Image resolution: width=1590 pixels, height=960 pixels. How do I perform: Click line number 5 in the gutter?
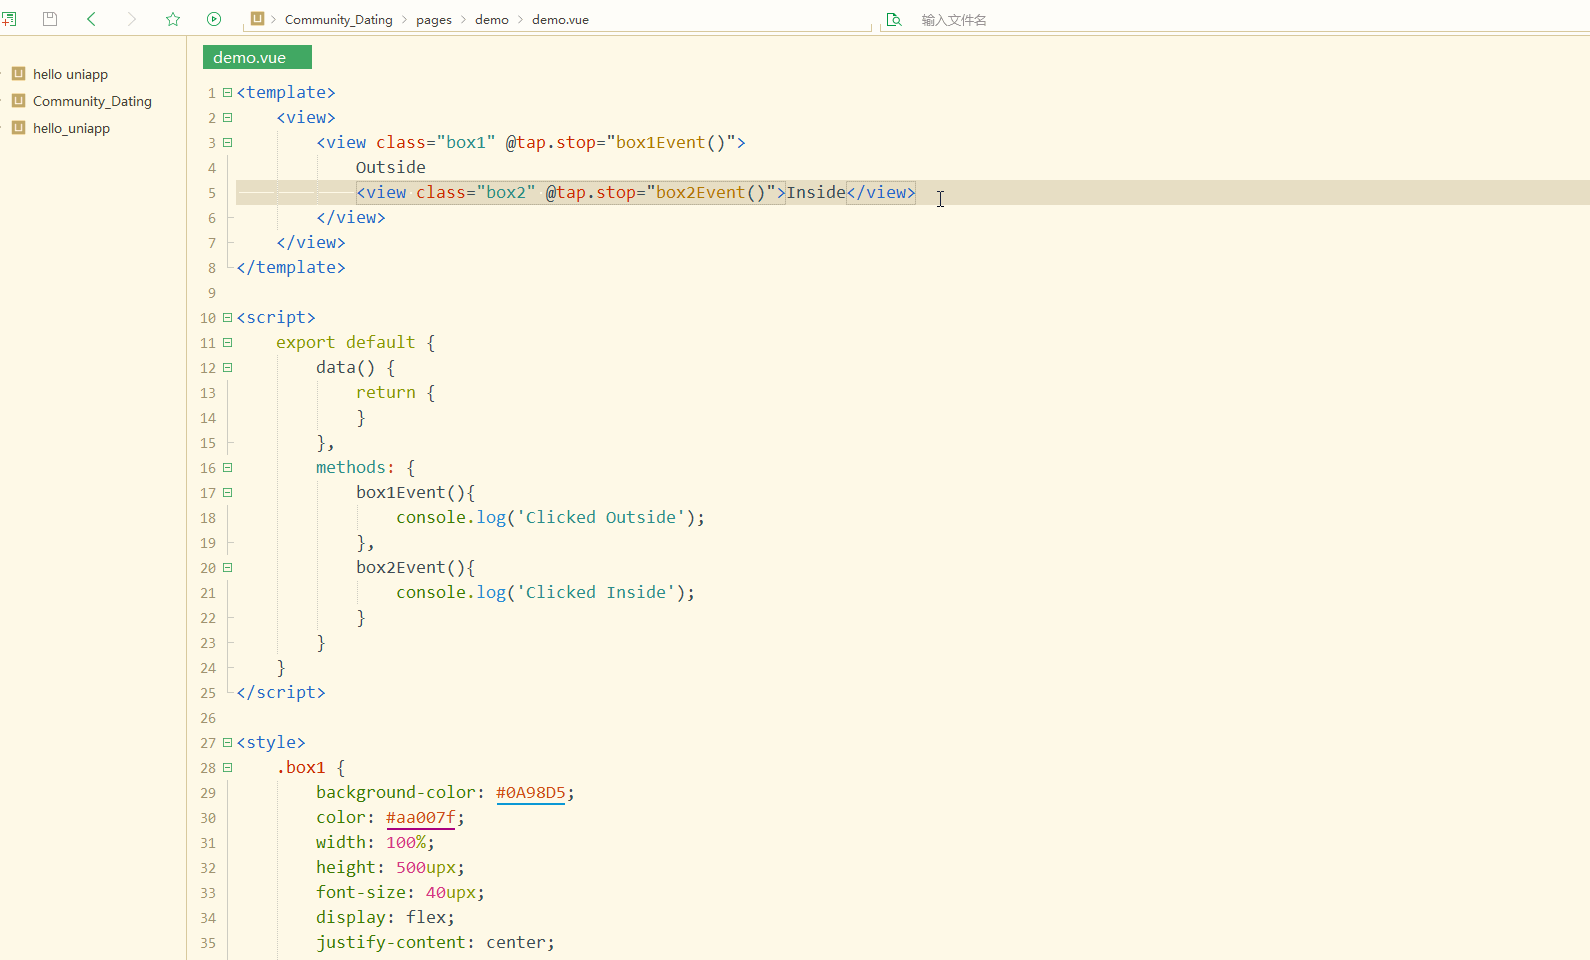coord(211,193)
